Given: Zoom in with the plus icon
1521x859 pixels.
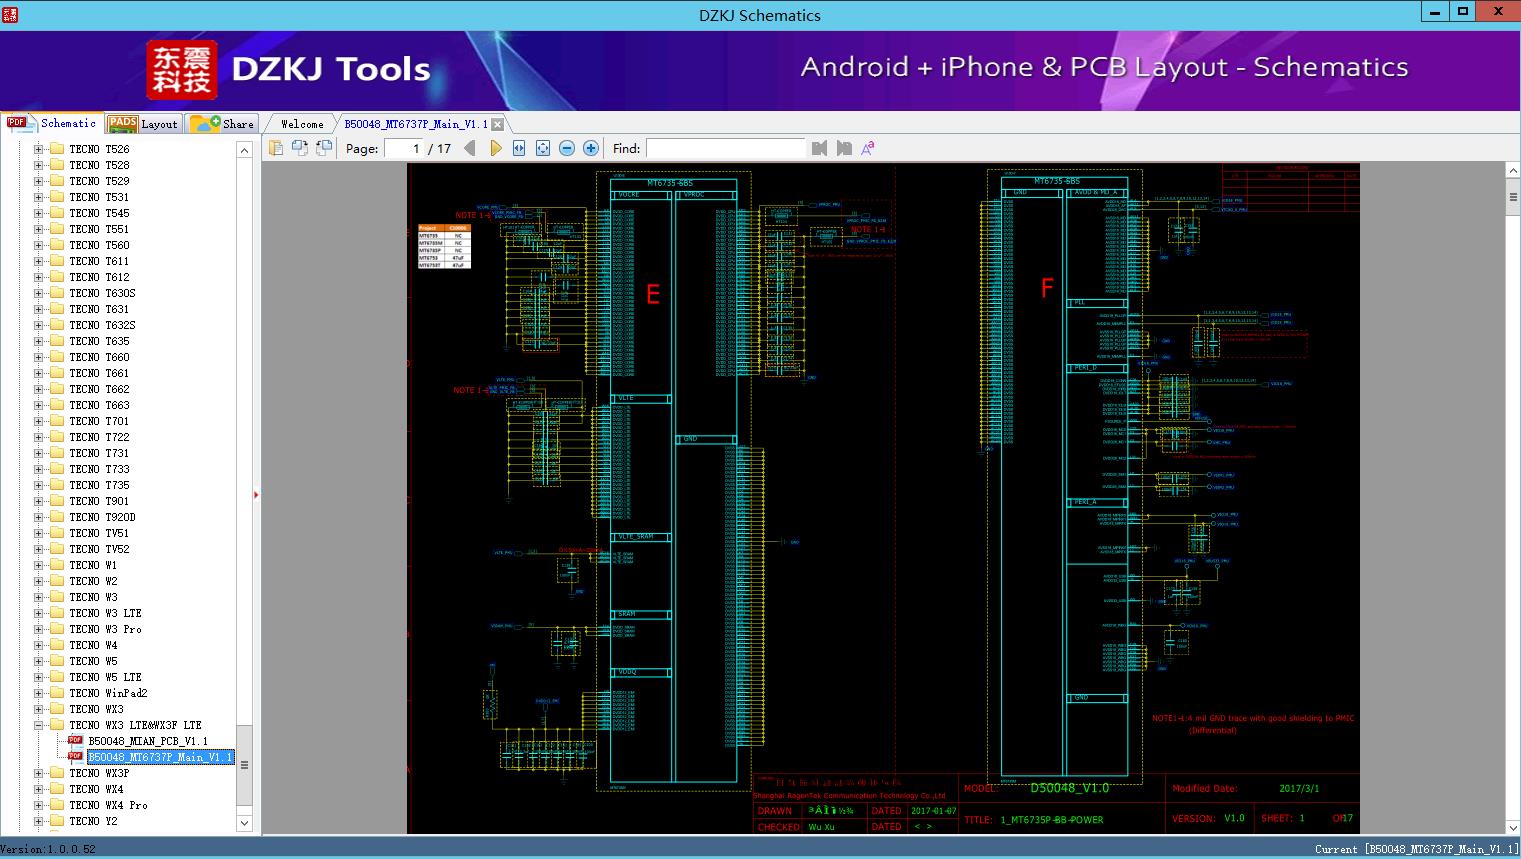Looking at the screenshot, I should 591,148.
